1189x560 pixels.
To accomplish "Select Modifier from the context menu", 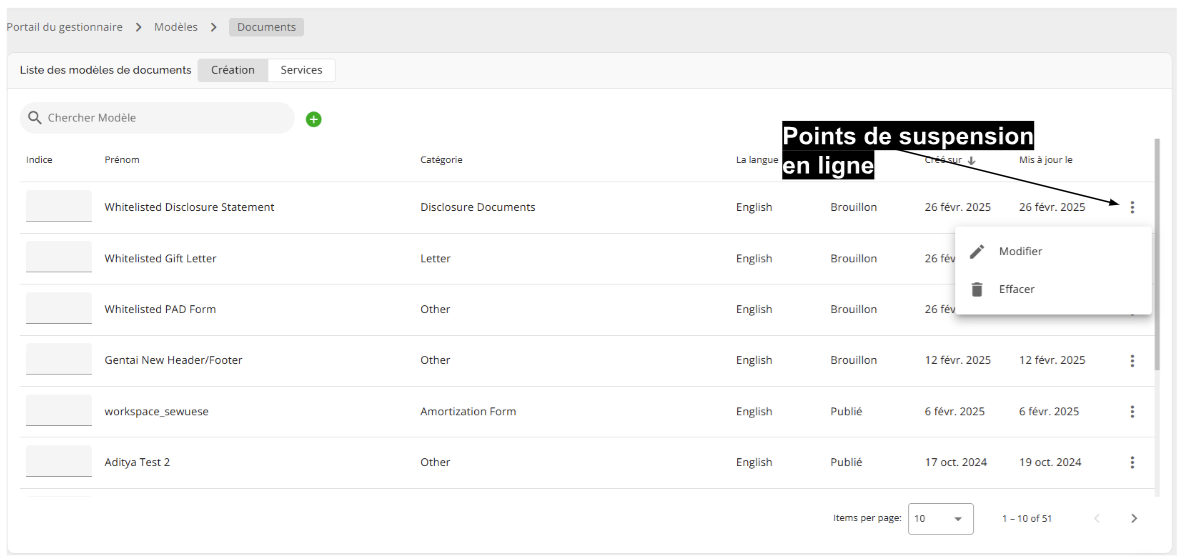I will click(x=1053, y=252).
